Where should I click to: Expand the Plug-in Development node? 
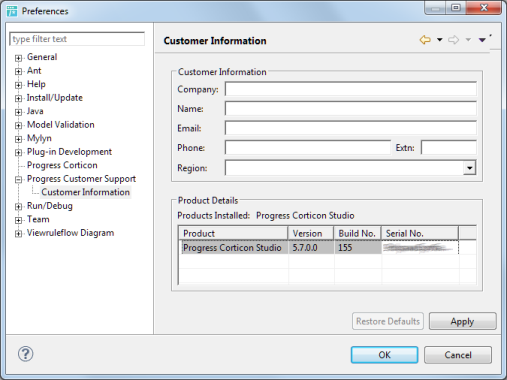coord(18,153)
